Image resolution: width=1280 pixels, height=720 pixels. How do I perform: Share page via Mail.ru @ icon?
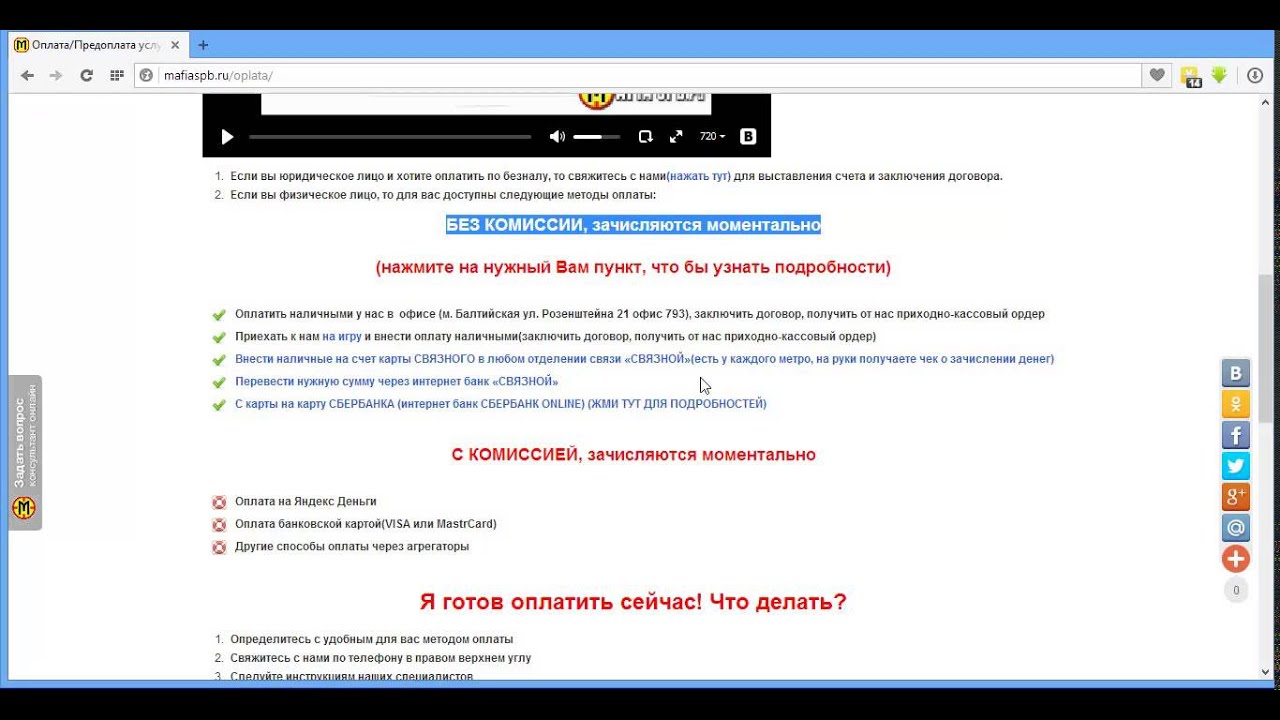point(1236,528)
